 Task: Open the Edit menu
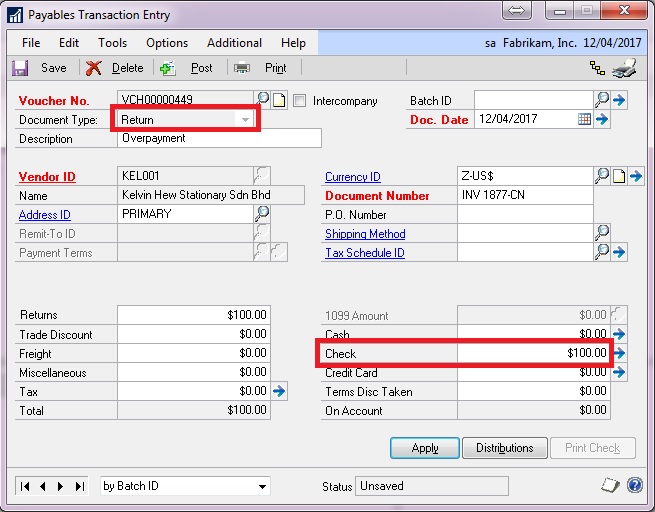pos(69,43)
